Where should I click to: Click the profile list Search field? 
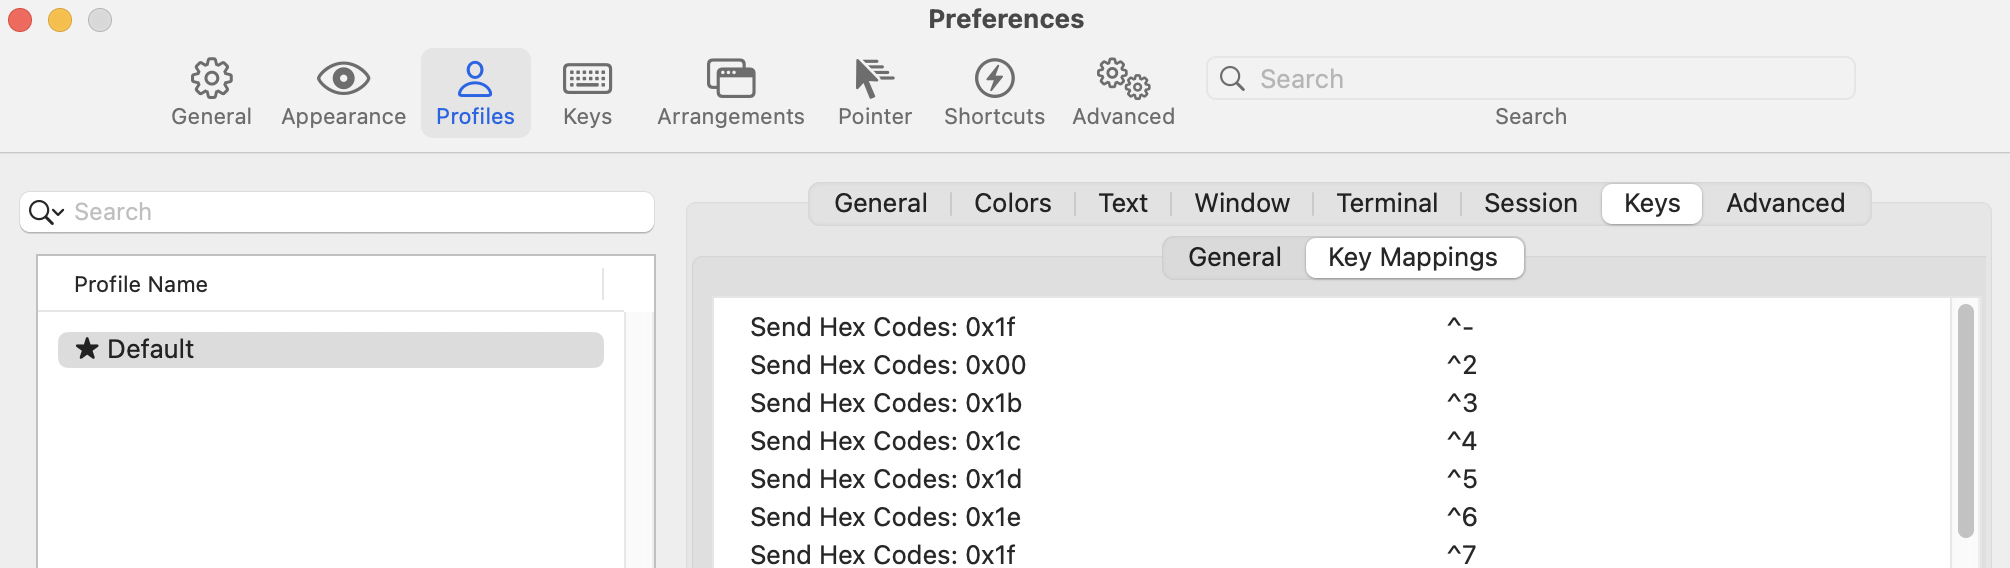tap(337, 212)
